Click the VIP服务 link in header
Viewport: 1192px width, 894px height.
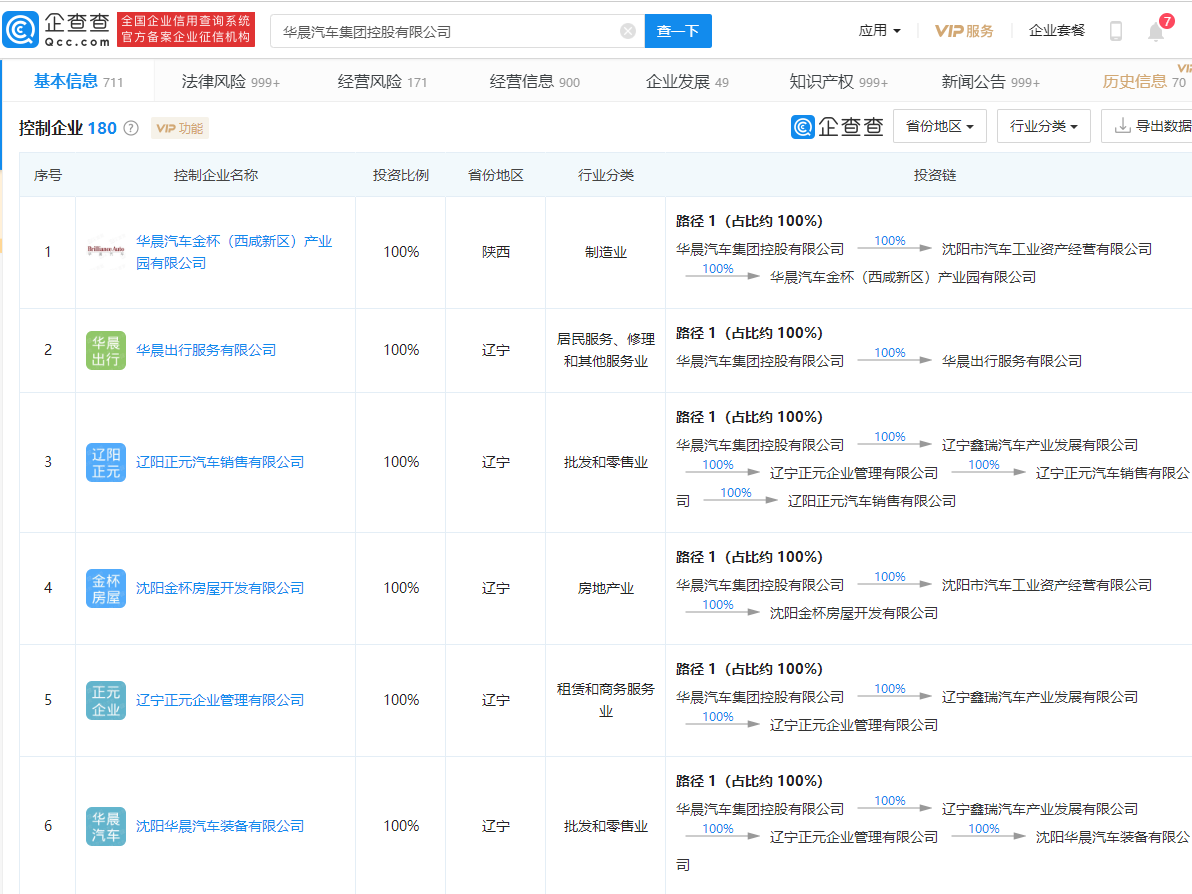pos(964,31)
